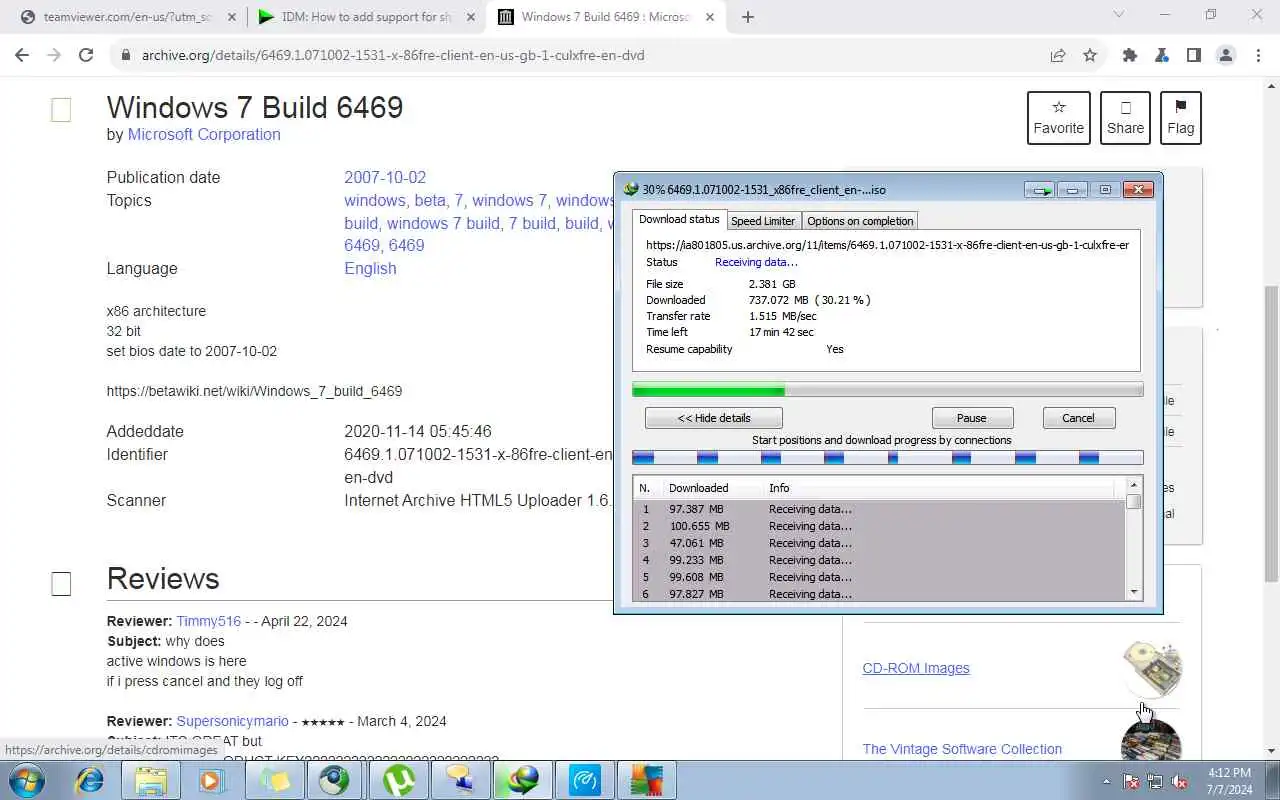Select connection row 4 with 99.233 MB
The image size is (1280, 800).
coord(879,560)
